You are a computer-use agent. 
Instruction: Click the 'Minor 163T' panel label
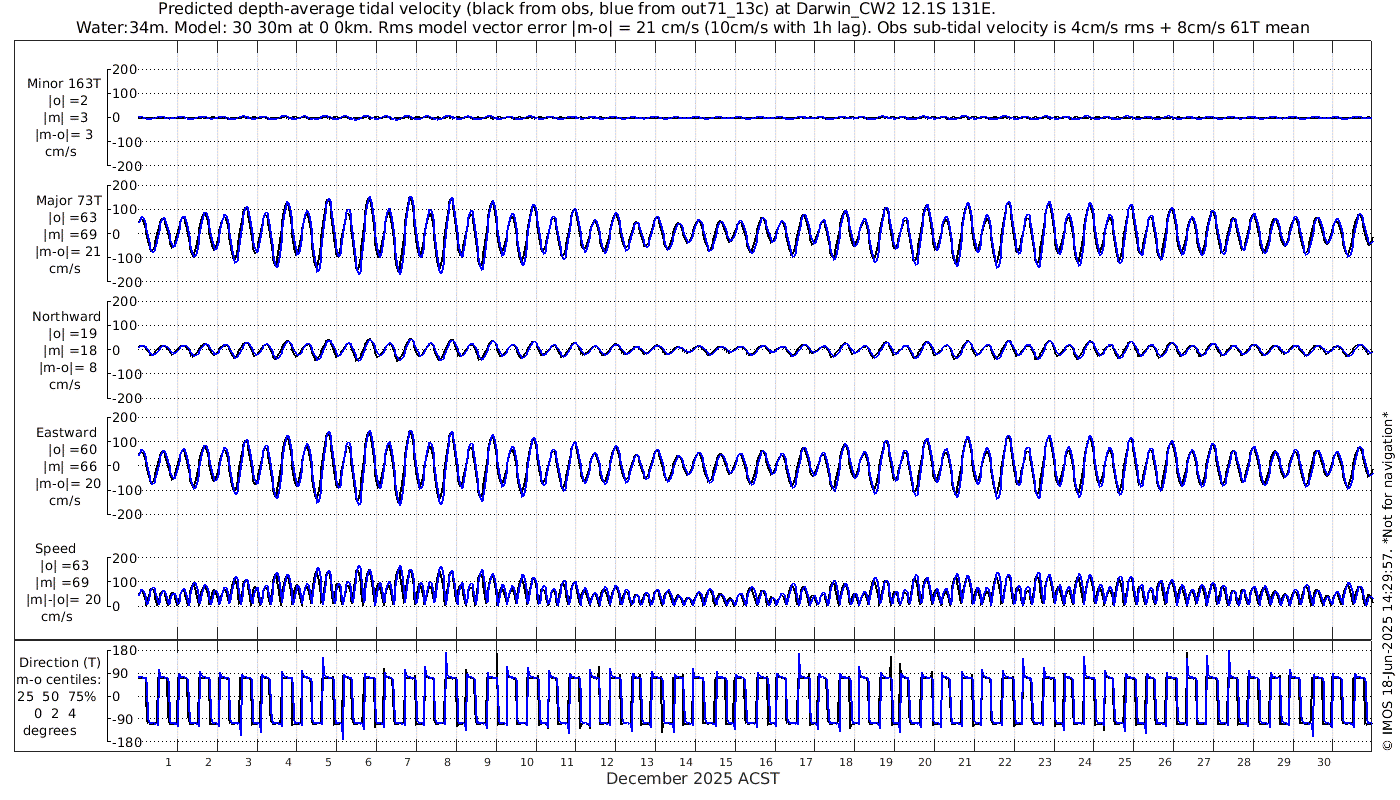pos(64,83)
